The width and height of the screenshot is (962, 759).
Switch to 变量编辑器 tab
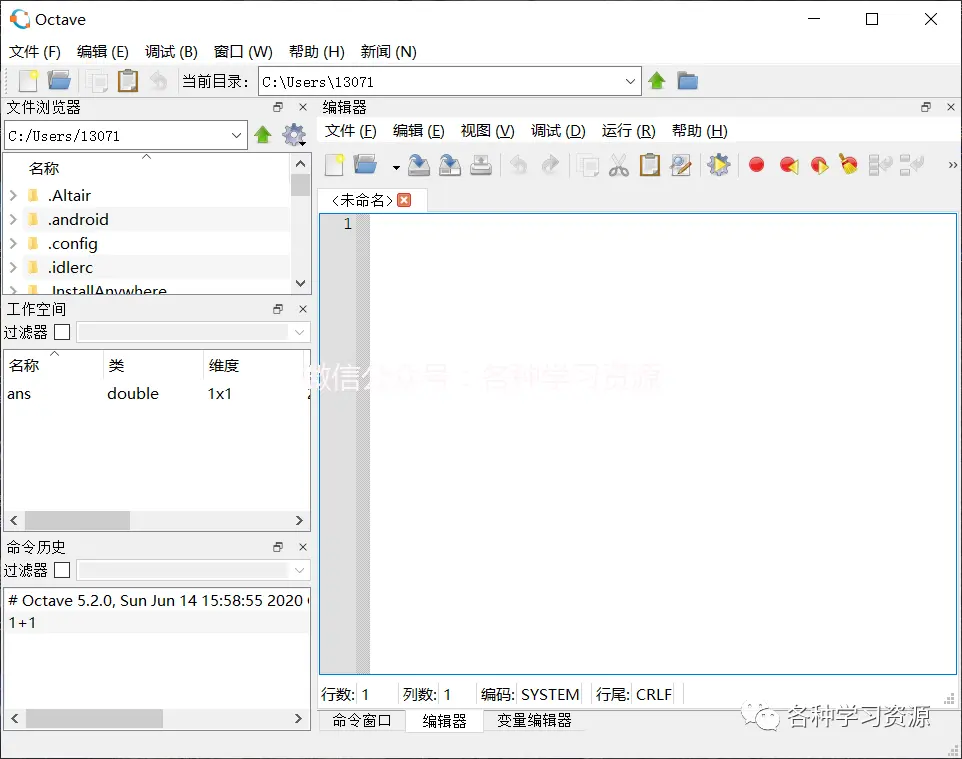click(534, 720)
